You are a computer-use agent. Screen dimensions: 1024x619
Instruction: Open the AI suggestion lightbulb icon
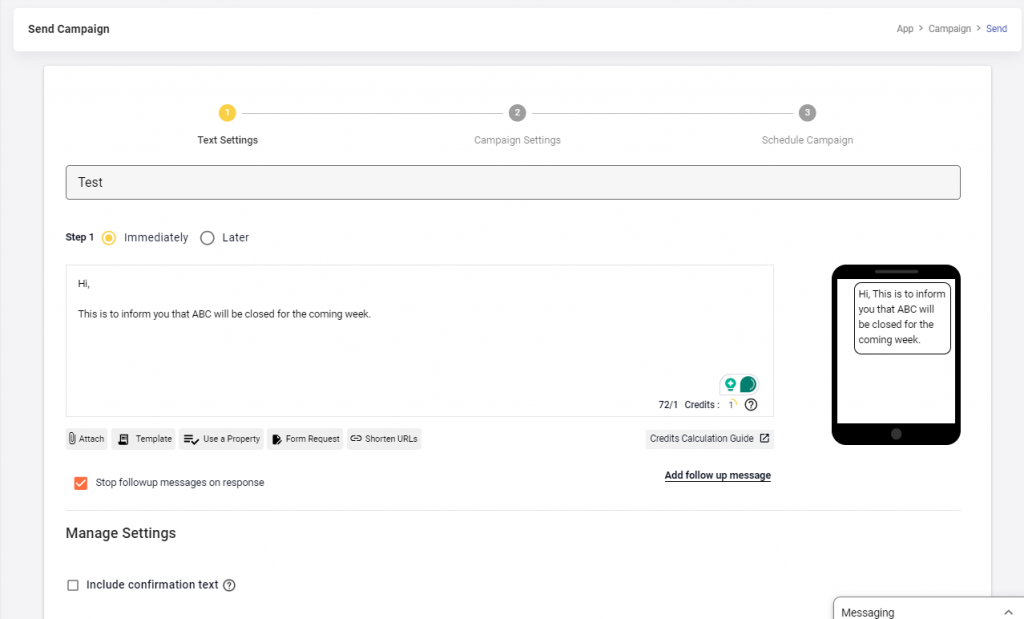[730, 384]
